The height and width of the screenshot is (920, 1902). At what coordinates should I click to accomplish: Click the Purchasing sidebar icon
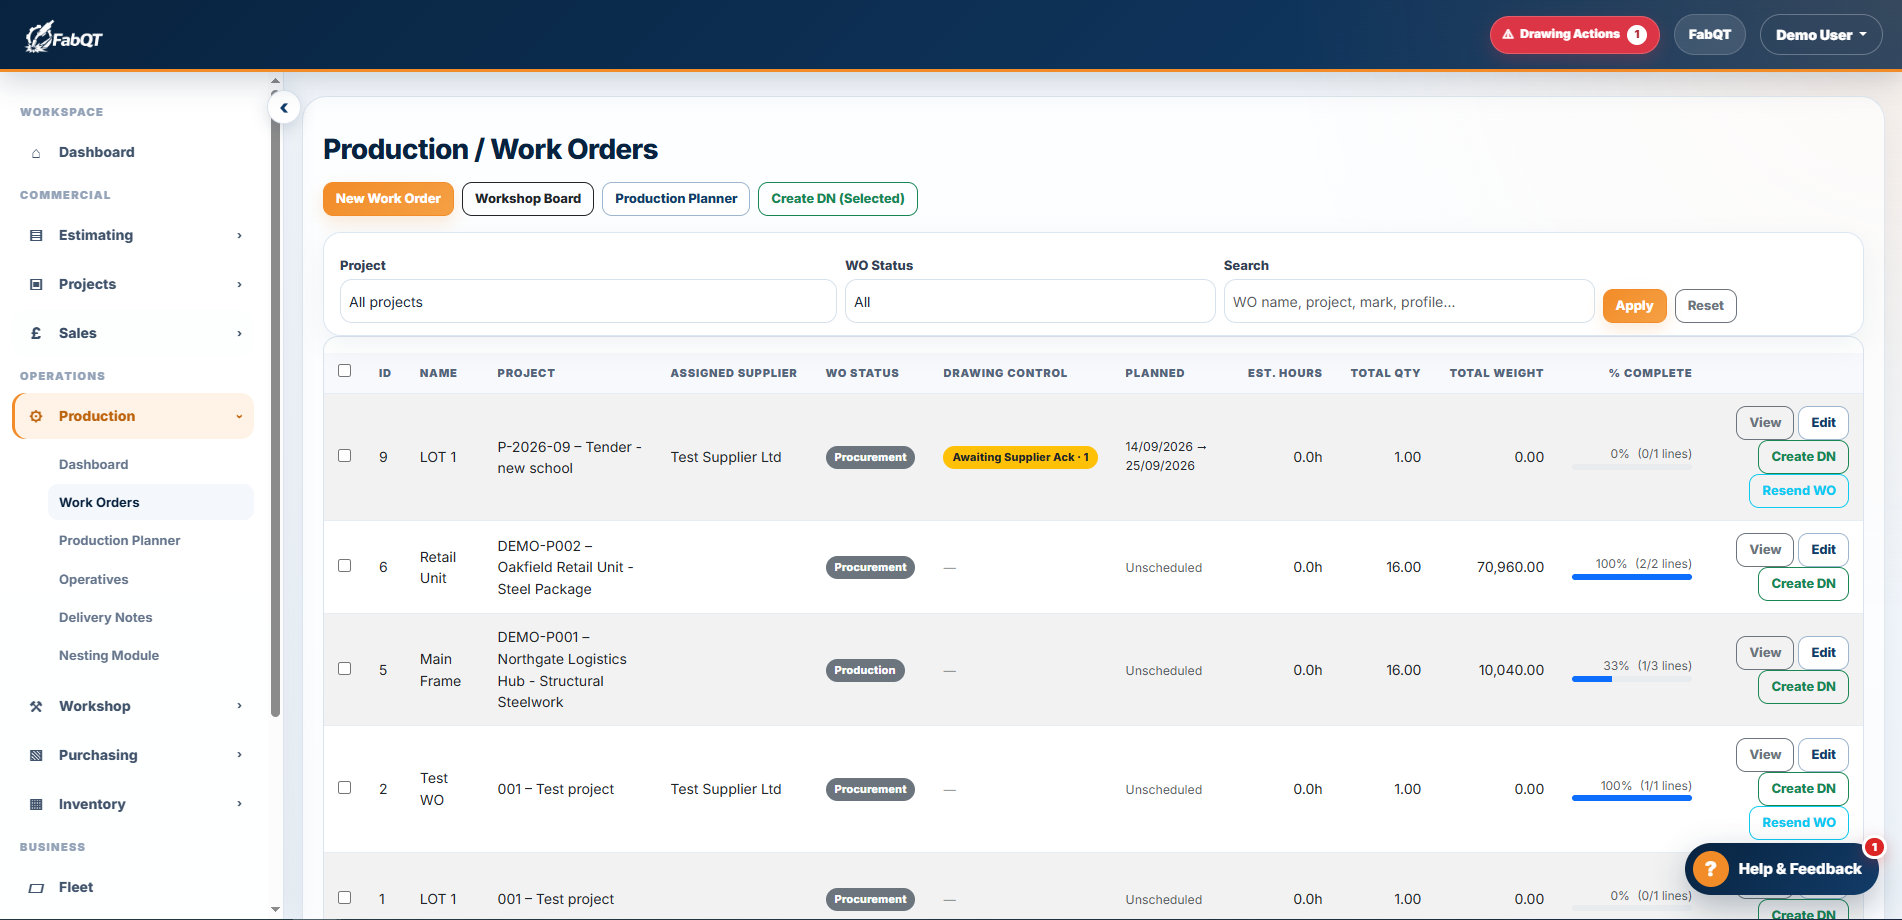(36, 756)
